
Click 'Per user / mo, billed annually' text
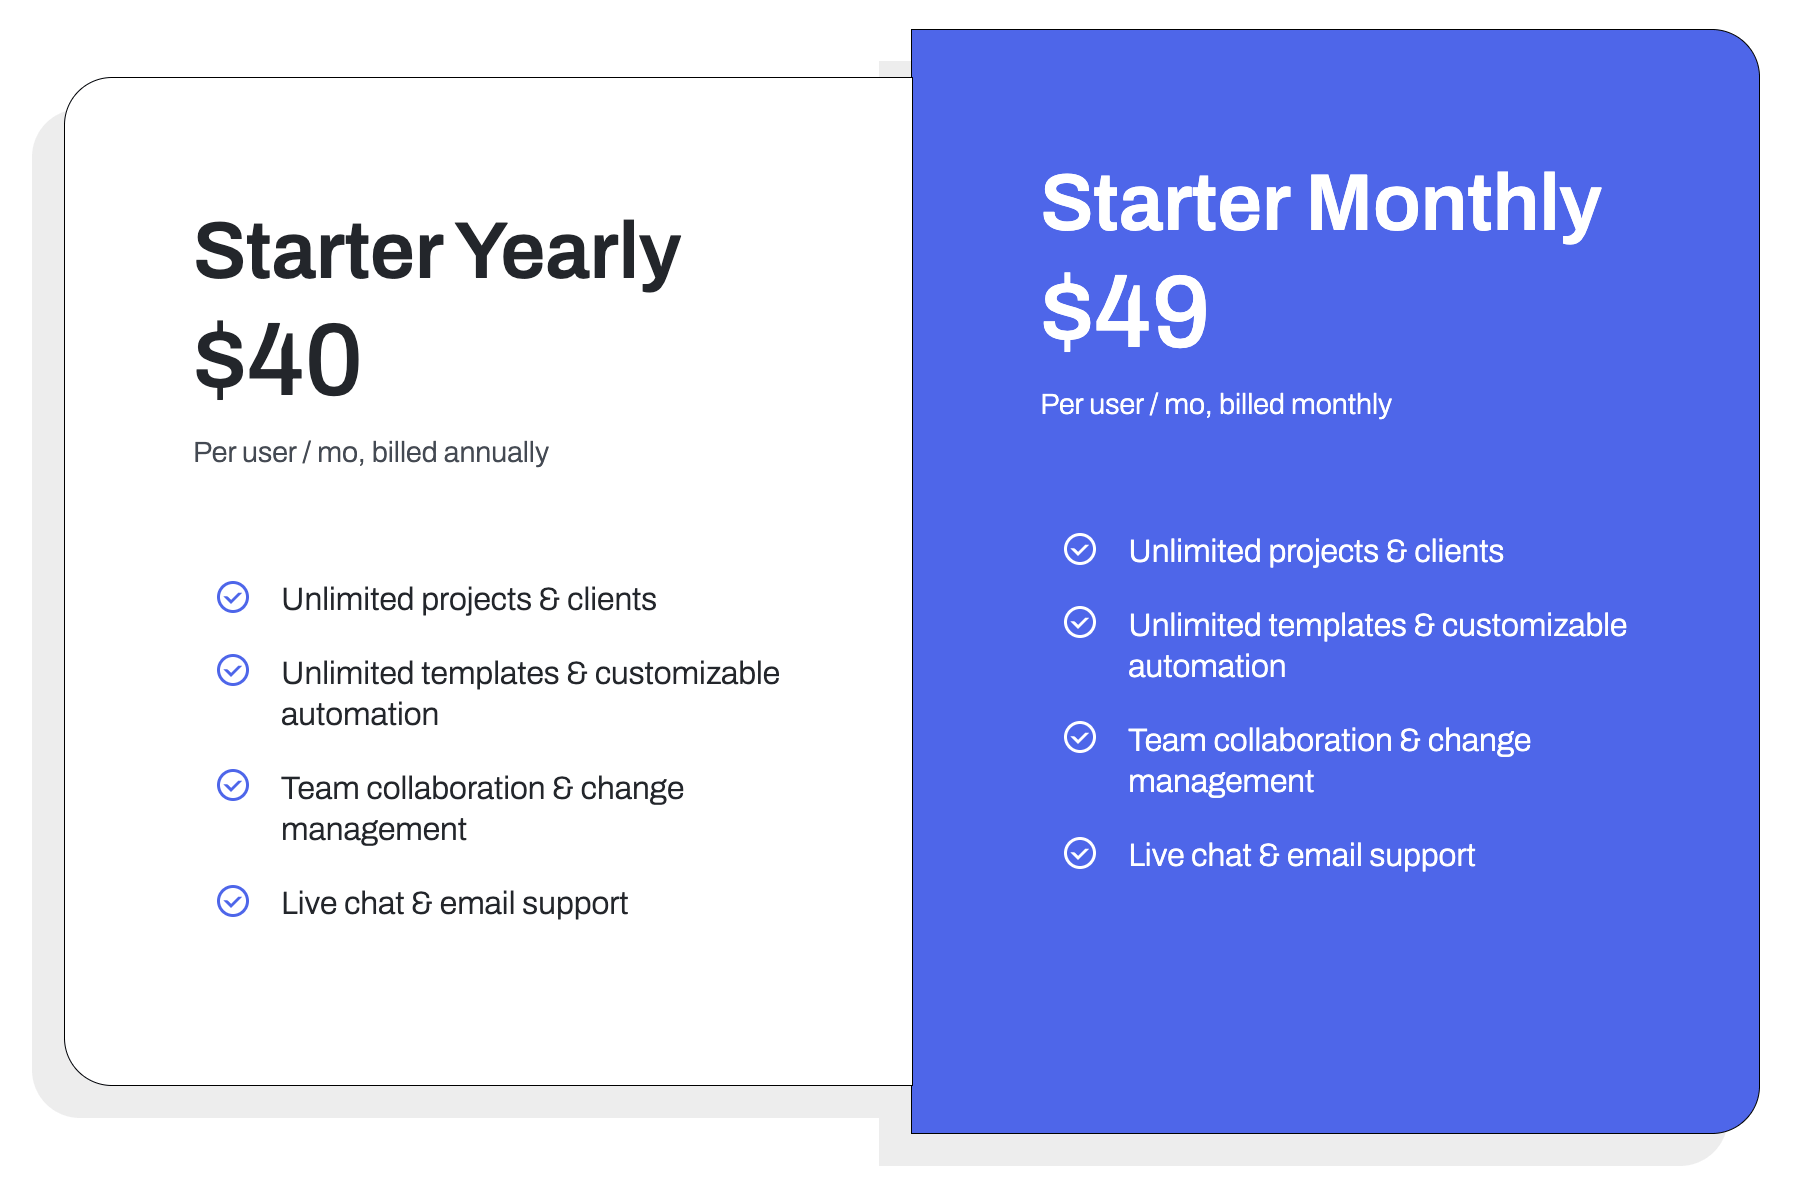click(x=371, y=453)
